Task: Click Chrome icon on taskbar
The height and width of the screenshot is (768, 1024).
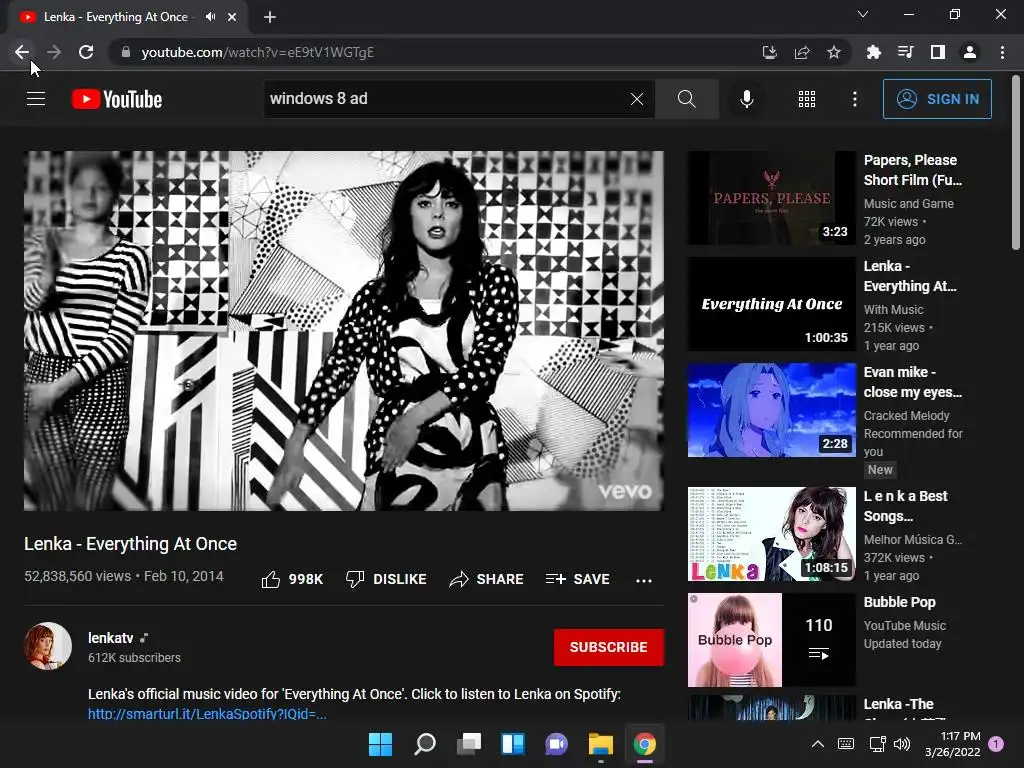Action: coord(645,744)
